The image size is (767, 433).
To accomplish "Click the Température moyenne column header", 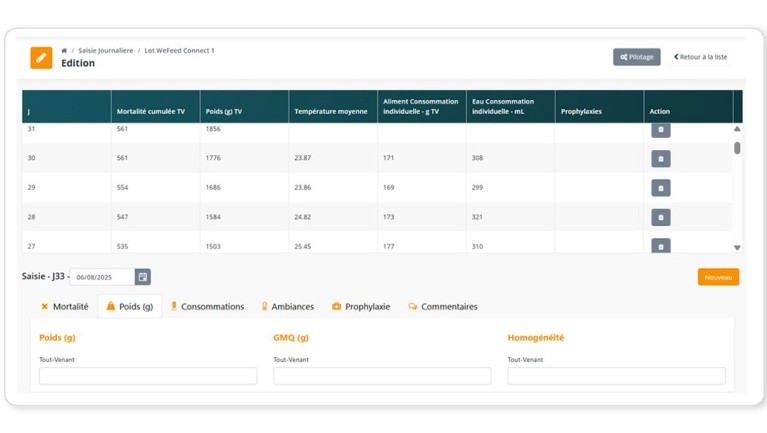I will 333,106.
